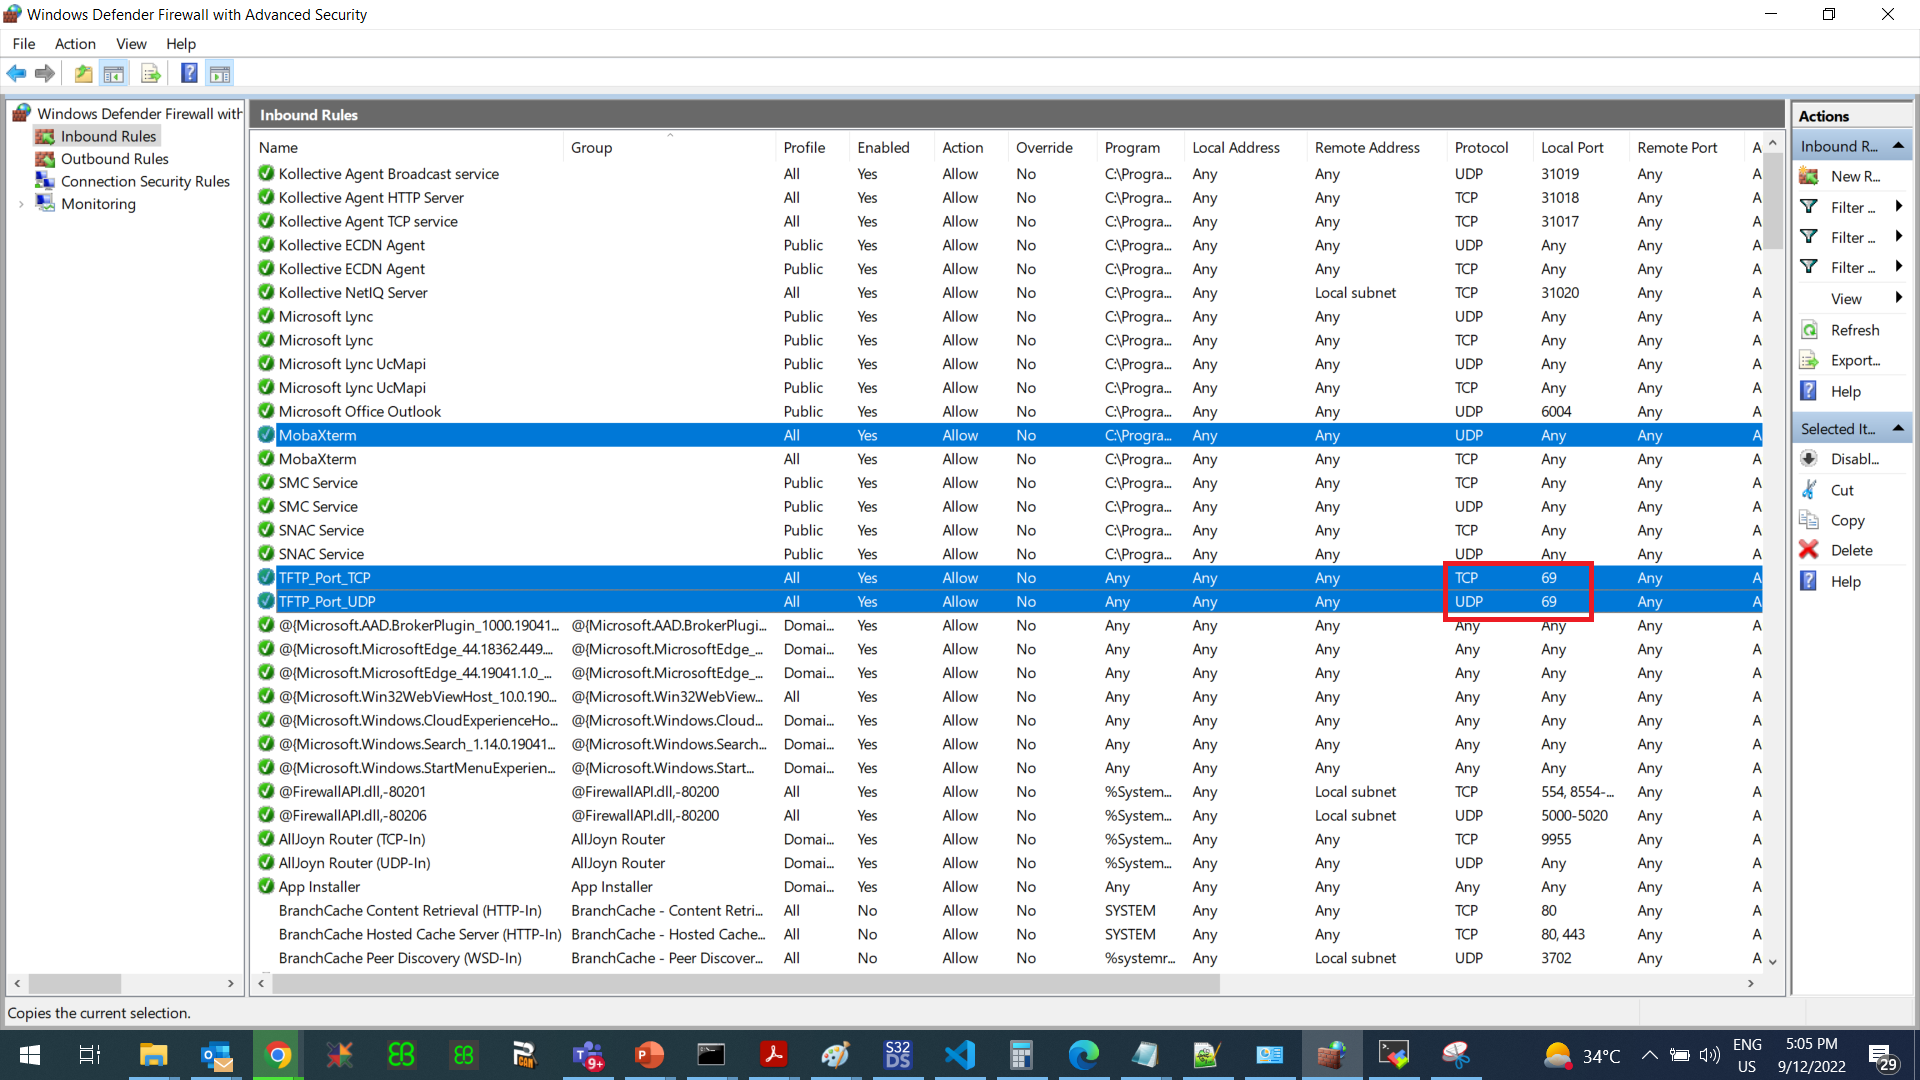The height and width of the screenshot is (1080, 1920).
Task: Open the File menu
Action: (x=23, y=44)
